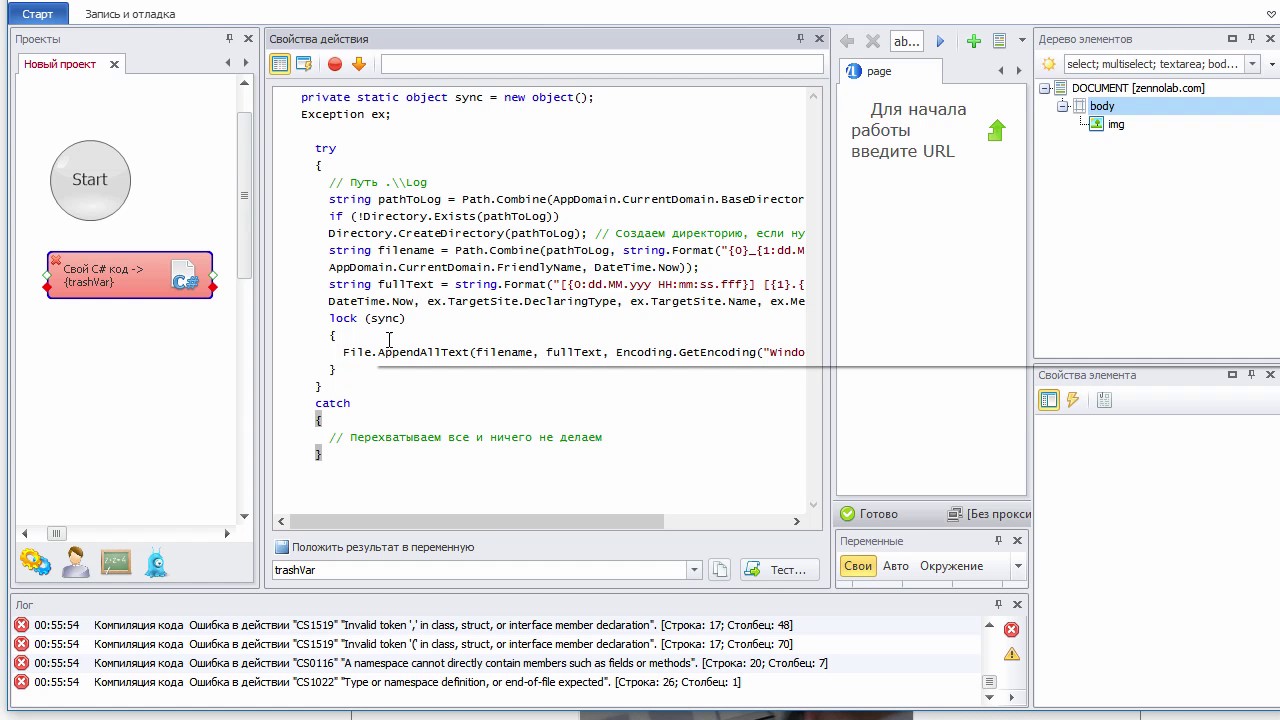Click browser stop X icon
Screen dimensions: 1280x720
[873, 41]
